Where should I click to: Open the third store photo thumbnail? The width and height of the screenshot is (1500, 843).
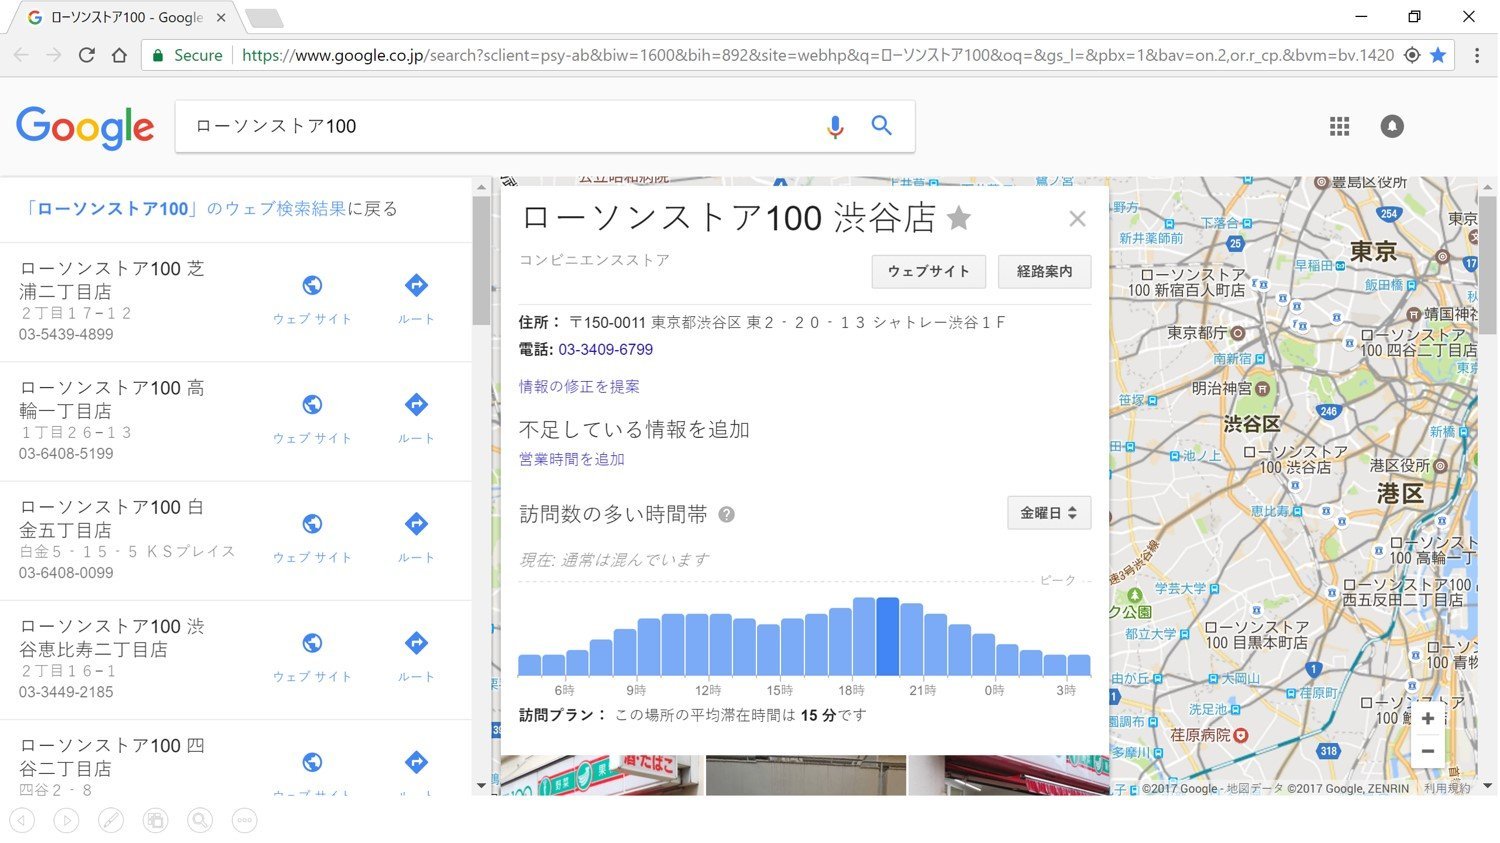(1008, 775)
